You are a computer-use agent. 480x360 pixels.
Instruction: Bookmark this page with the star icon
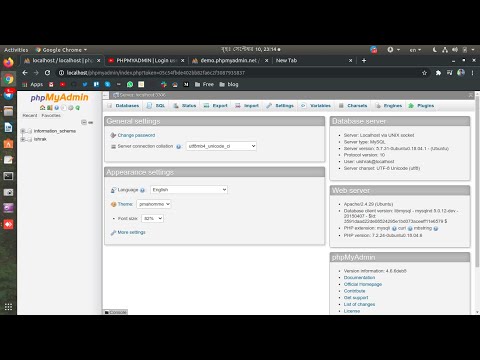coord(424,73)
